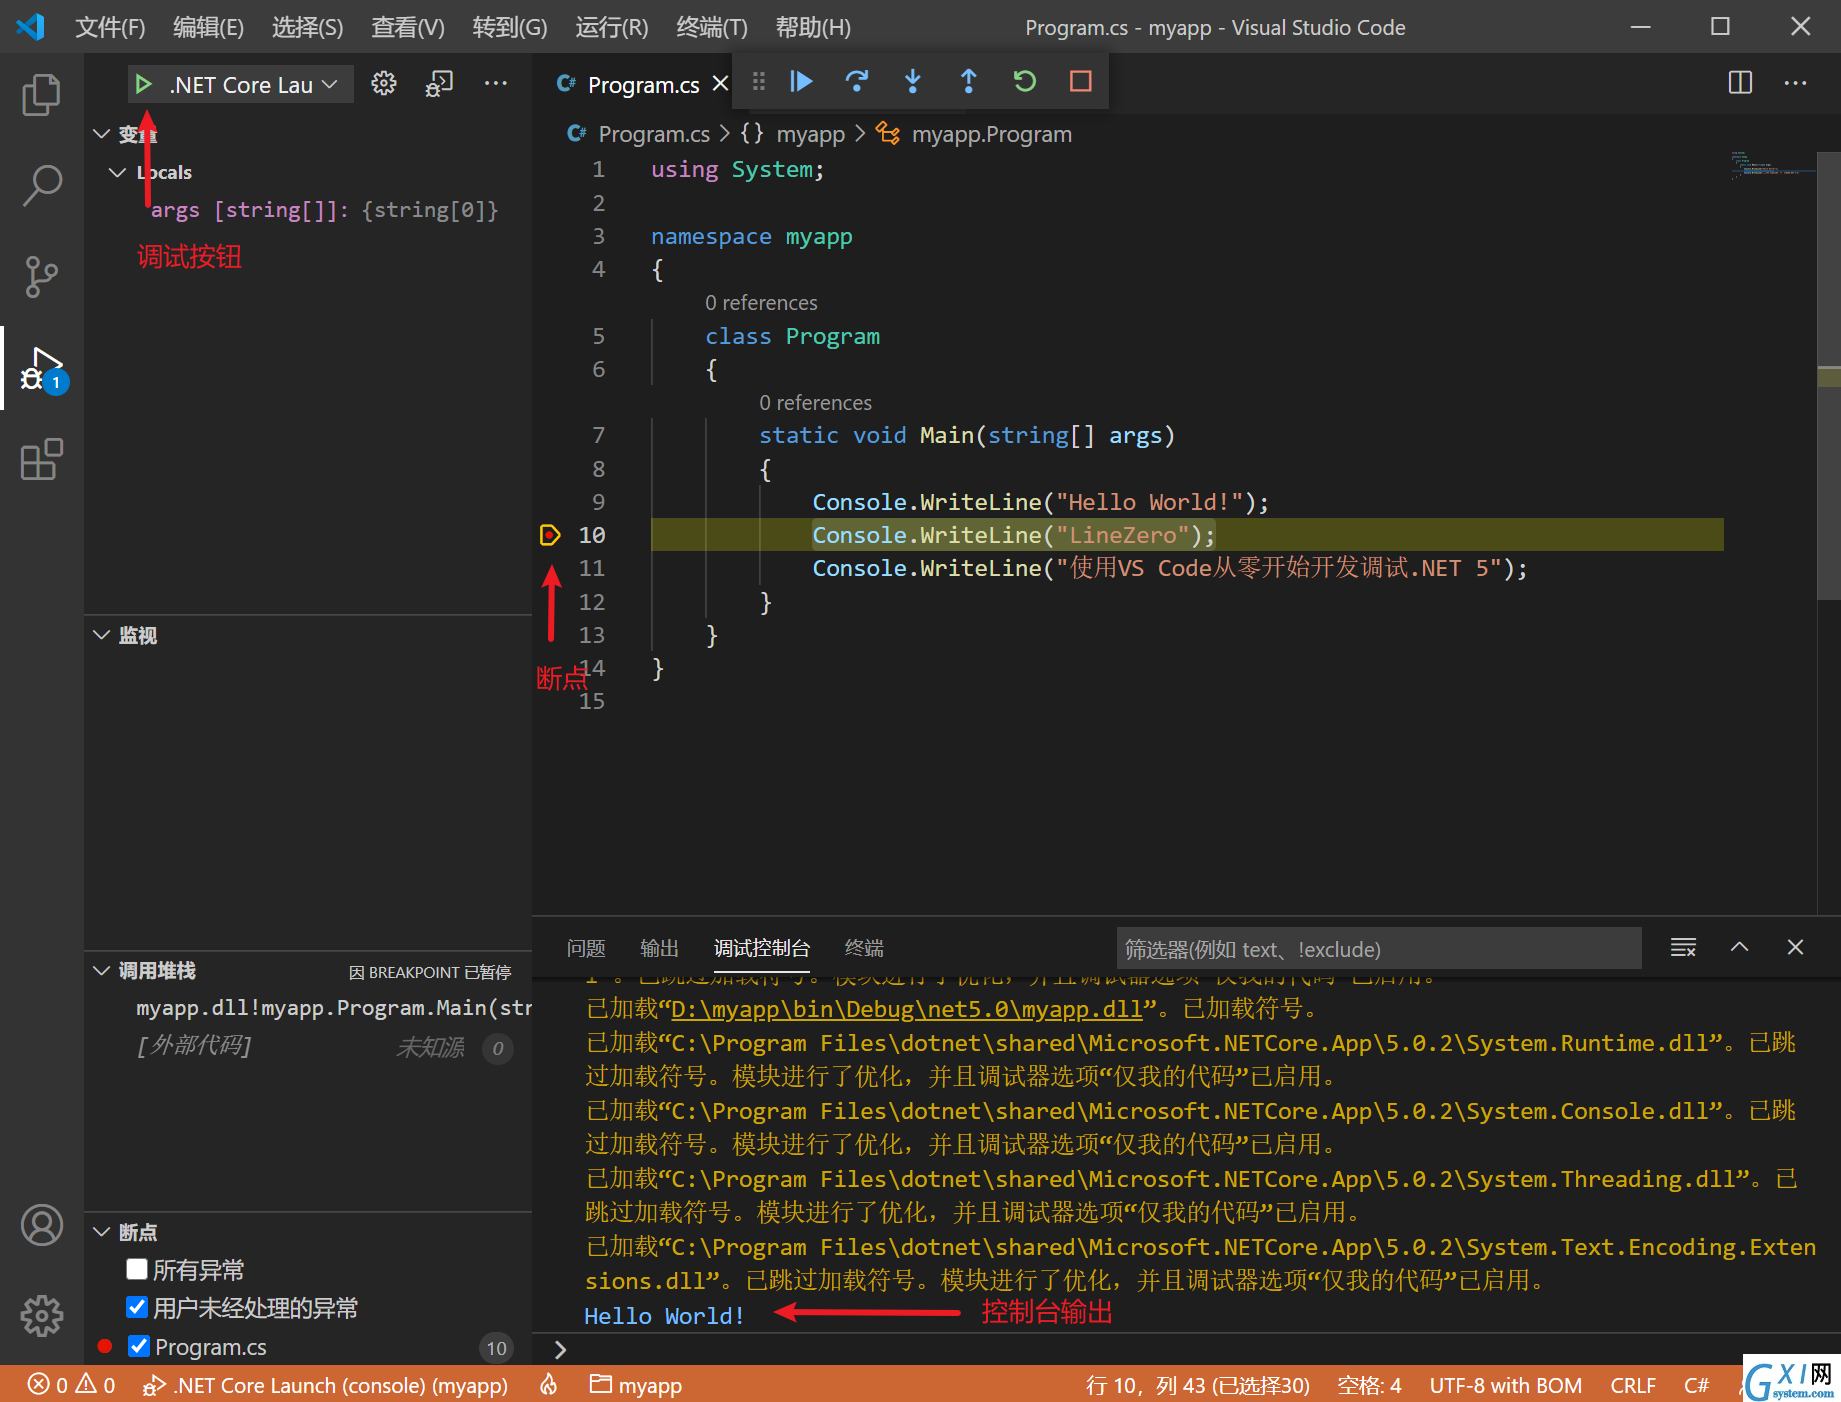Go to line via 行 10, 列 43 indicator
This screenshot has width=1841, height=1402.
point(1198,1385)
